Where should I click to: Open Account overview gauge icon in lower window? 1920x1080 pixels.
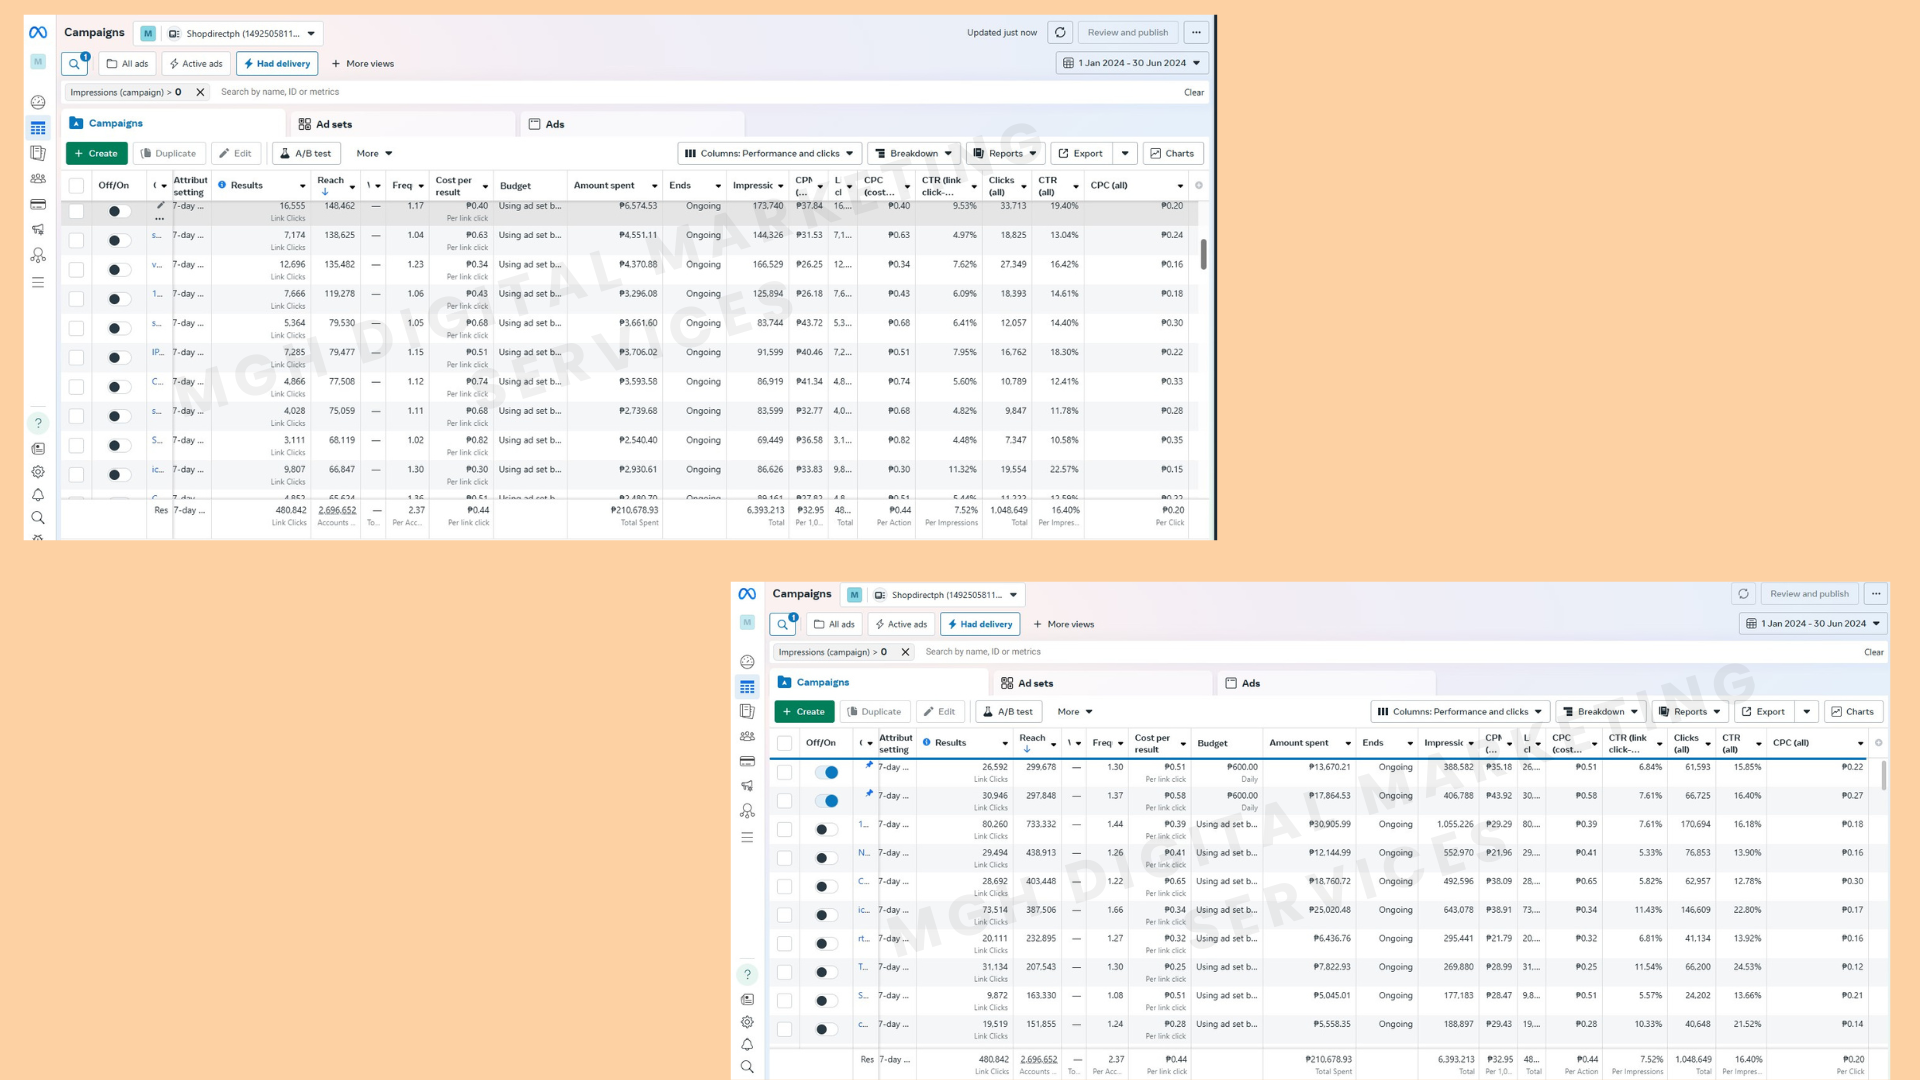(x=747, y=662)
